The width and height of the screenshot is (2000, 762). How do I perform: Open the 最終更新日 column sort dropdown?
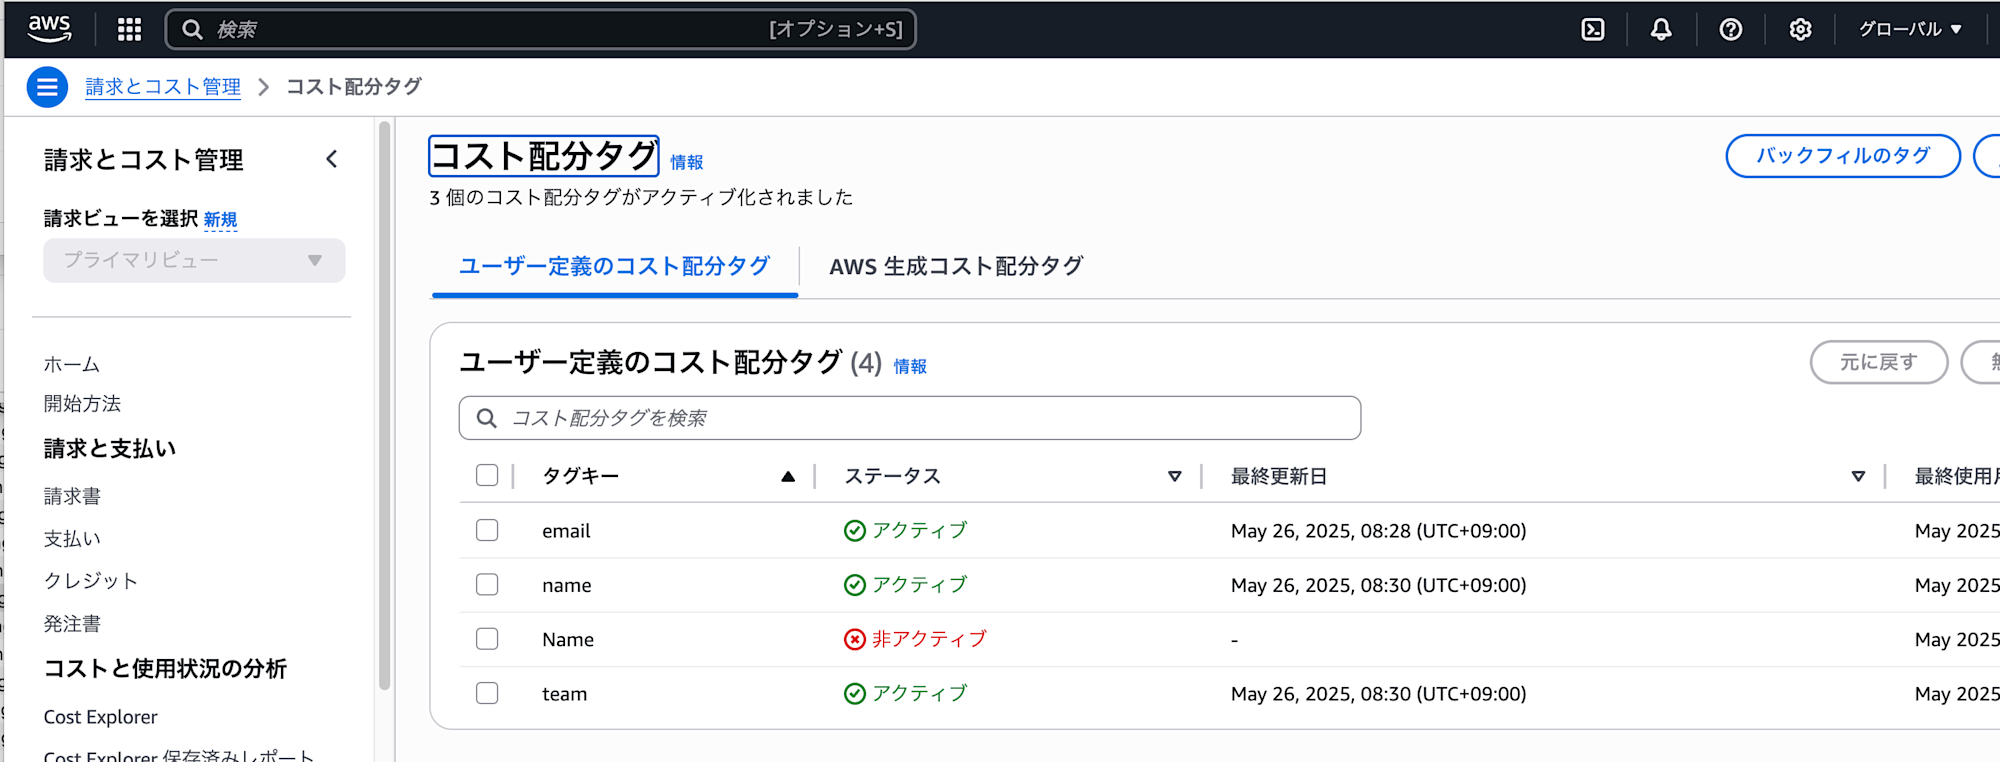click(x=1858, y=476)
